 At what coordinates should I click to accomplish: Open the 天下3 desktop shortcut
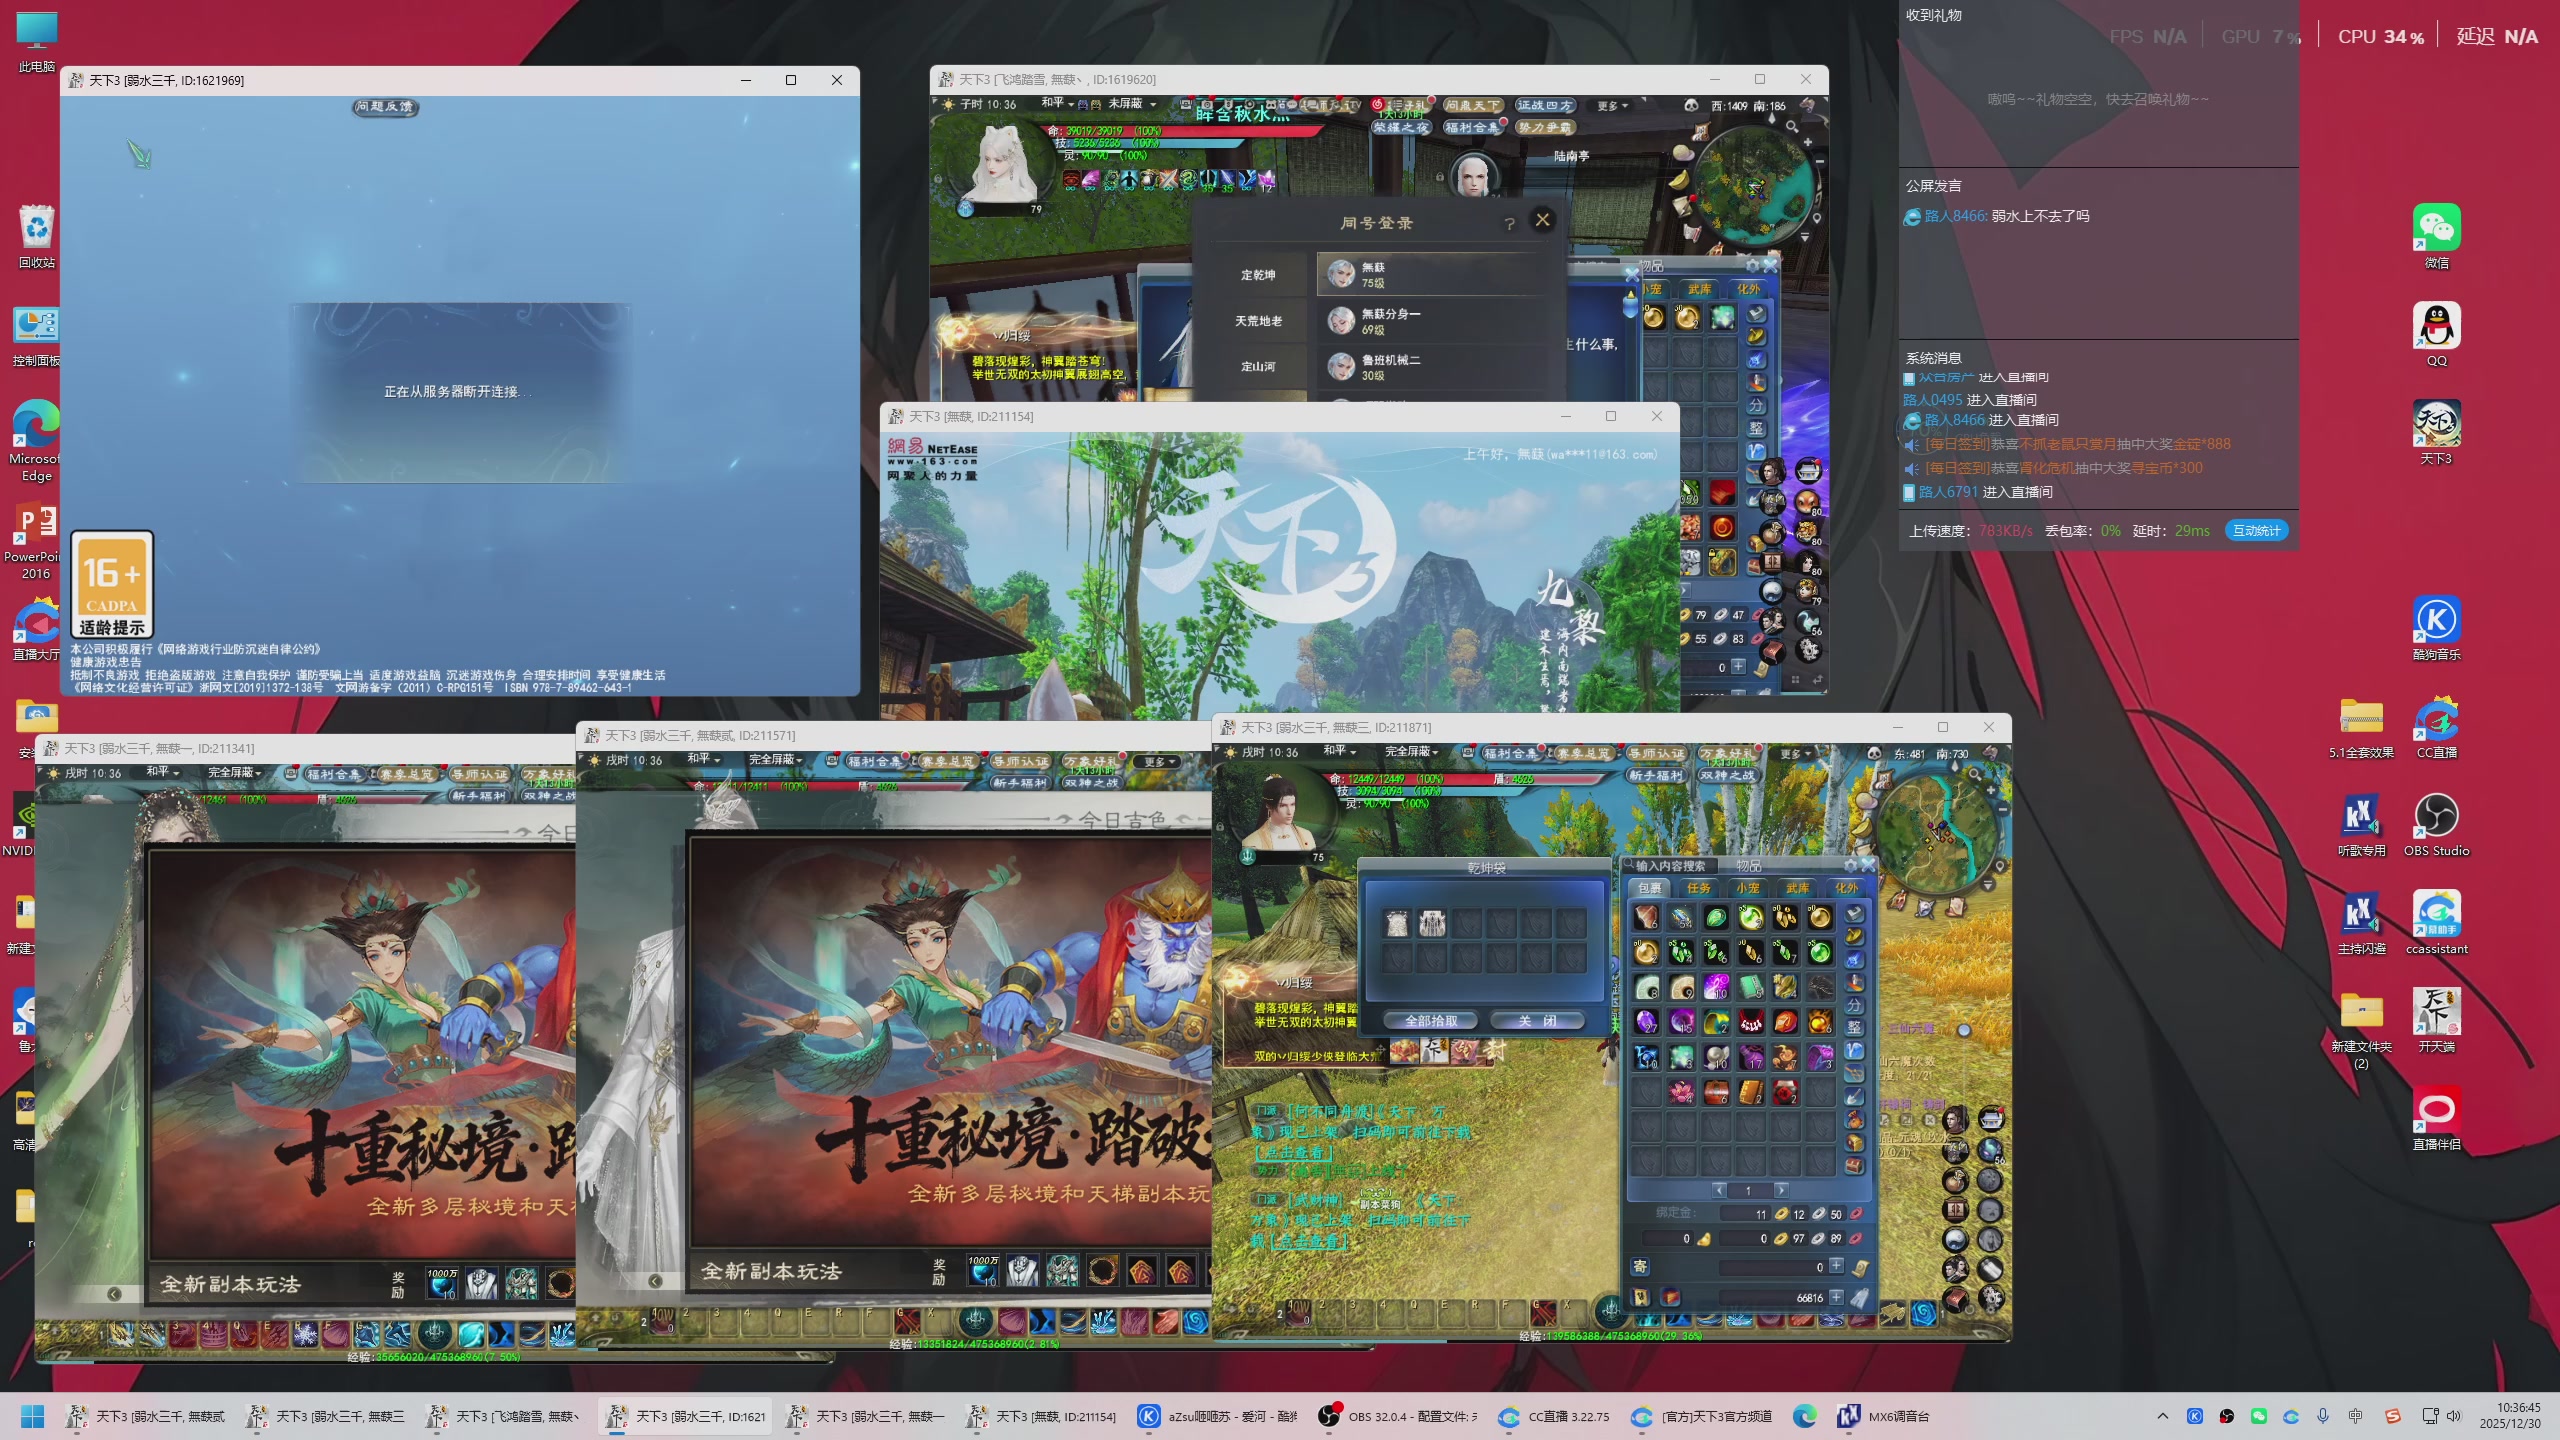tap(2436, 425)
